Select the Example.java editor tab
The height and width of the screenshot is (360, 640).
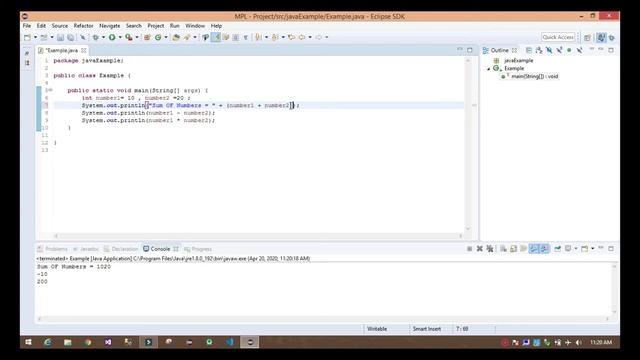tap(61, 50)
